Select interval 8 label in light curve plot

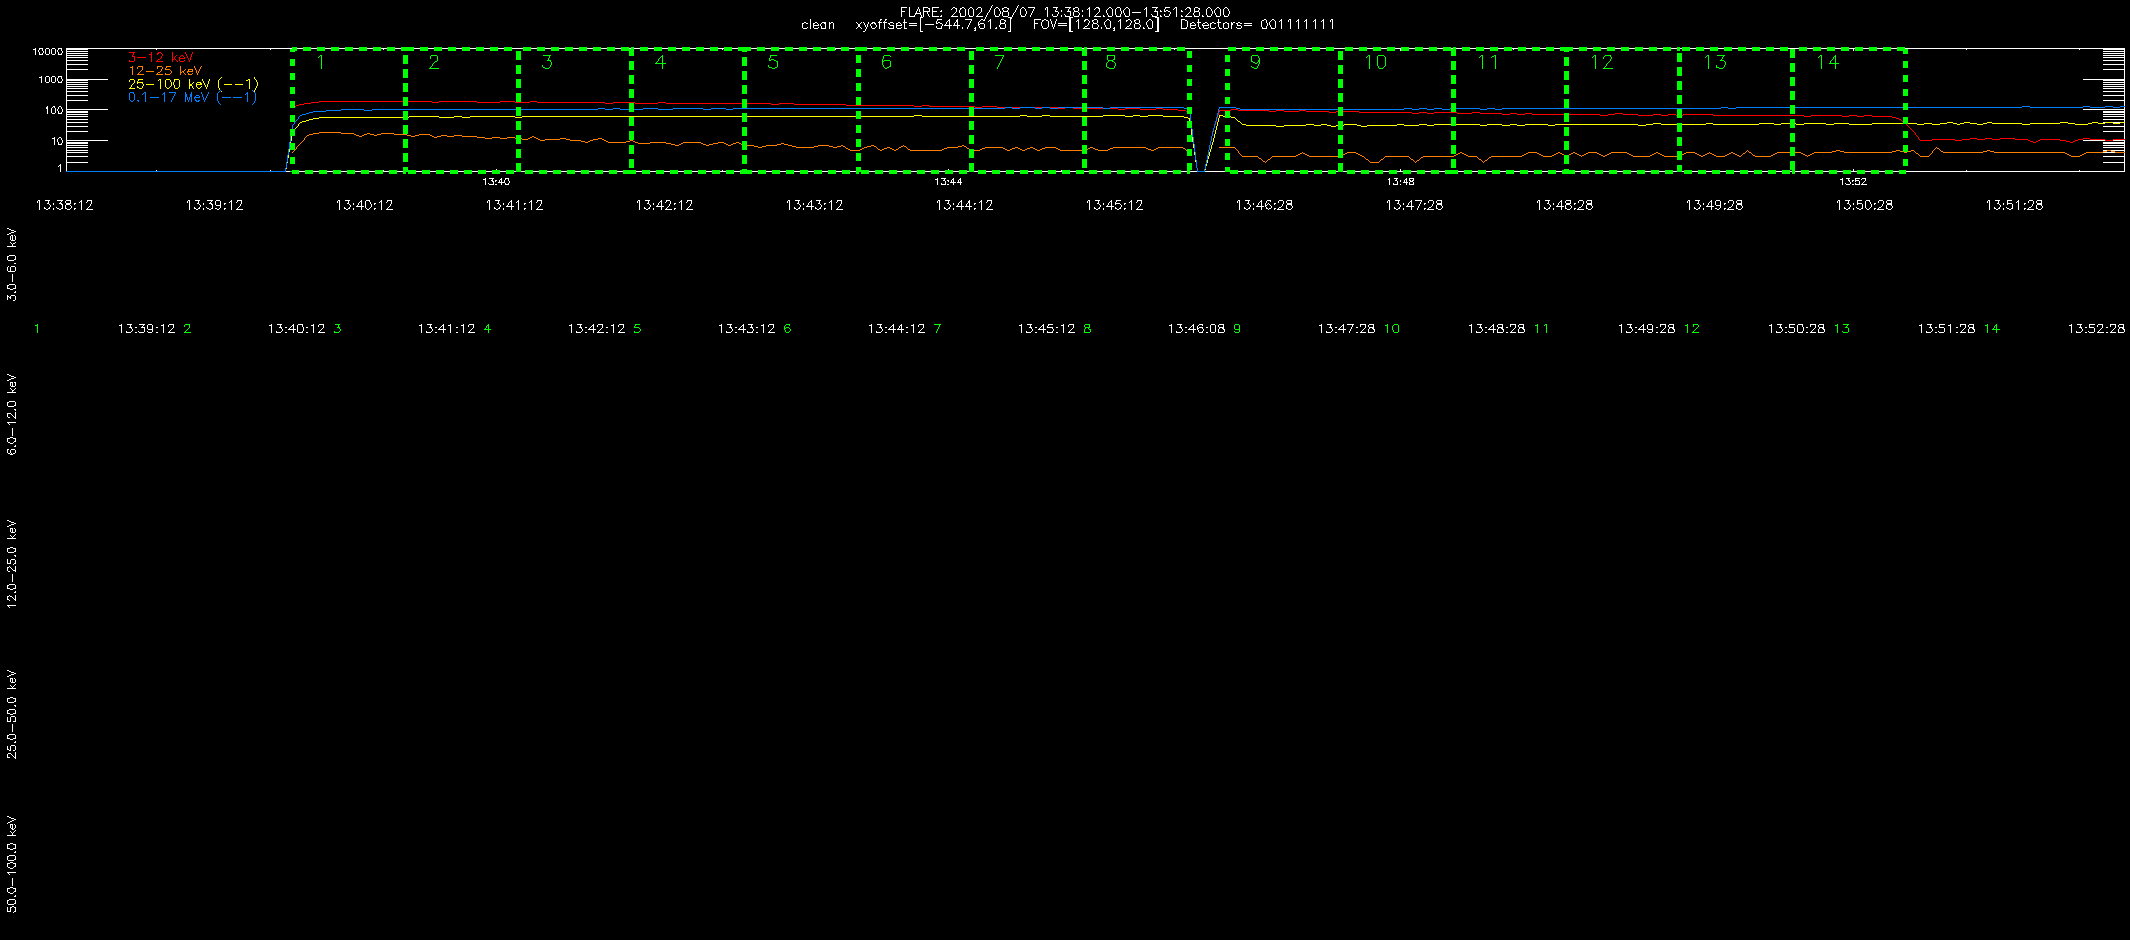pyautogui.click(x=1110, y=62)
